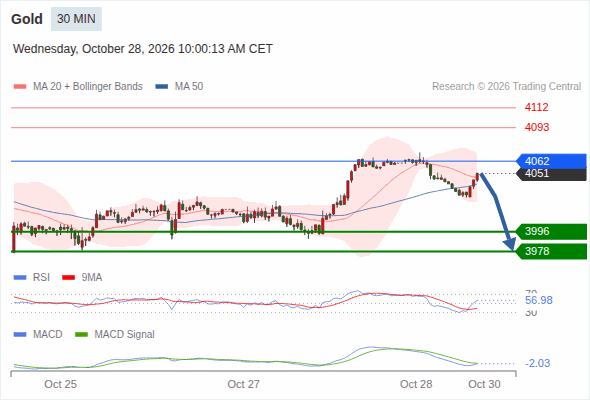Click the green 3996 support price tag
This screenshot has height=400, width=590.
tap(551, 231)
